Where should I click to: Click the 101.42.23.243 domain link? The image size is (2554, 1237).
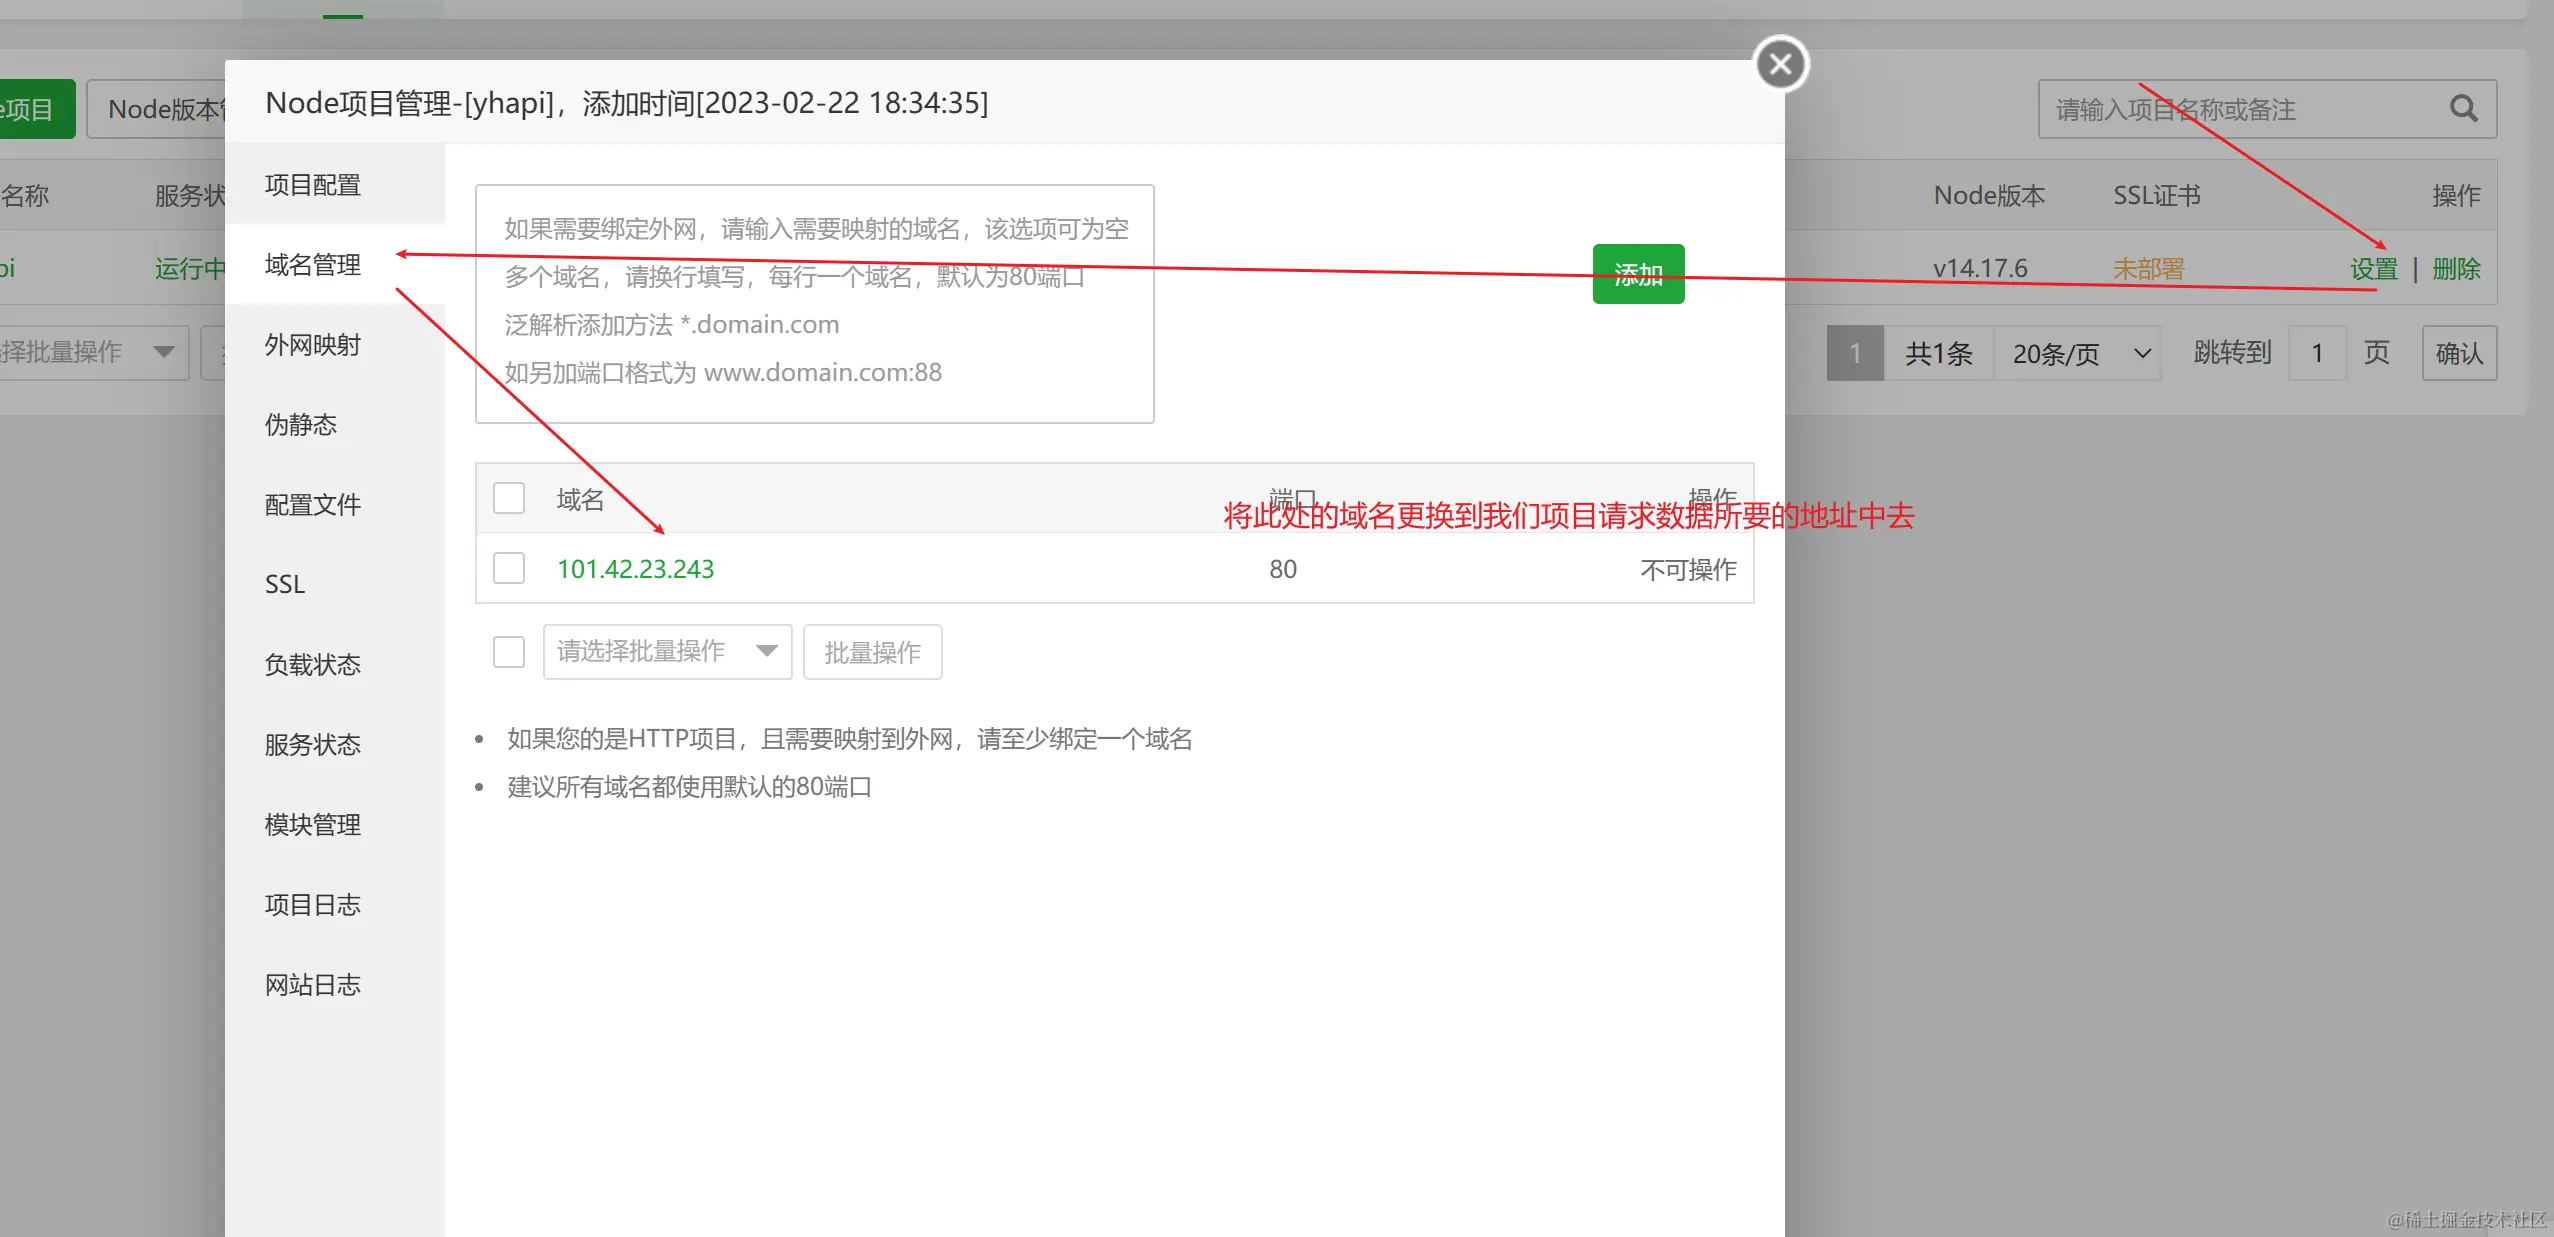(x=635, y=569)
